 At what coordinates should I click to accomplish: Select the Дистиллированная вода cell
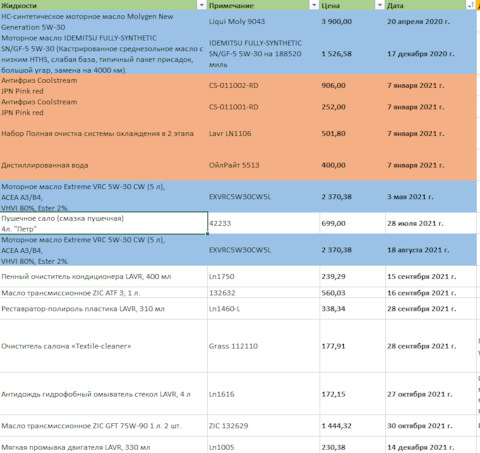(x=103, y=165)
